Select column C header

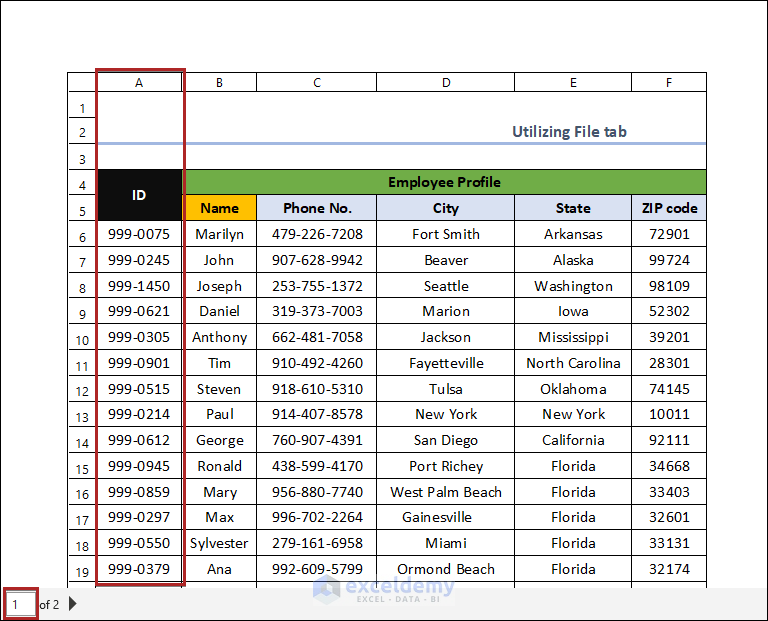tap(316, 83)
